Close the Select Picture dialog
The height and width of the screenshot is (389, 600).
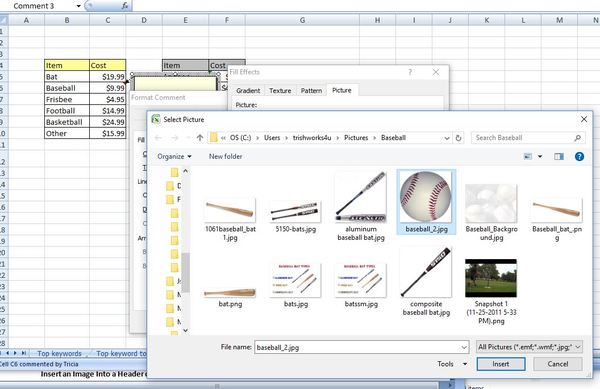584,119
